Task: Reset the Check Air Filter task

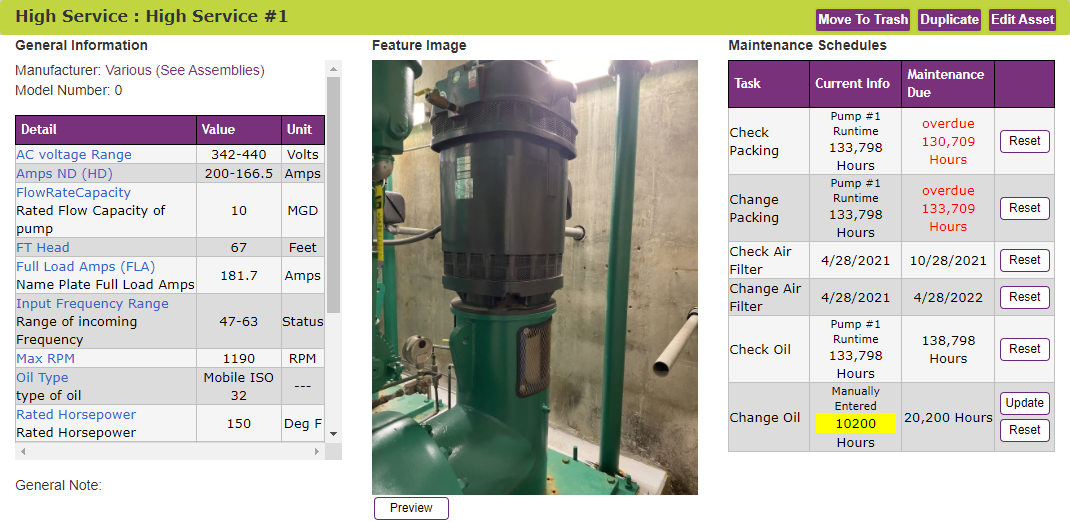Action: coord(1024,260)
